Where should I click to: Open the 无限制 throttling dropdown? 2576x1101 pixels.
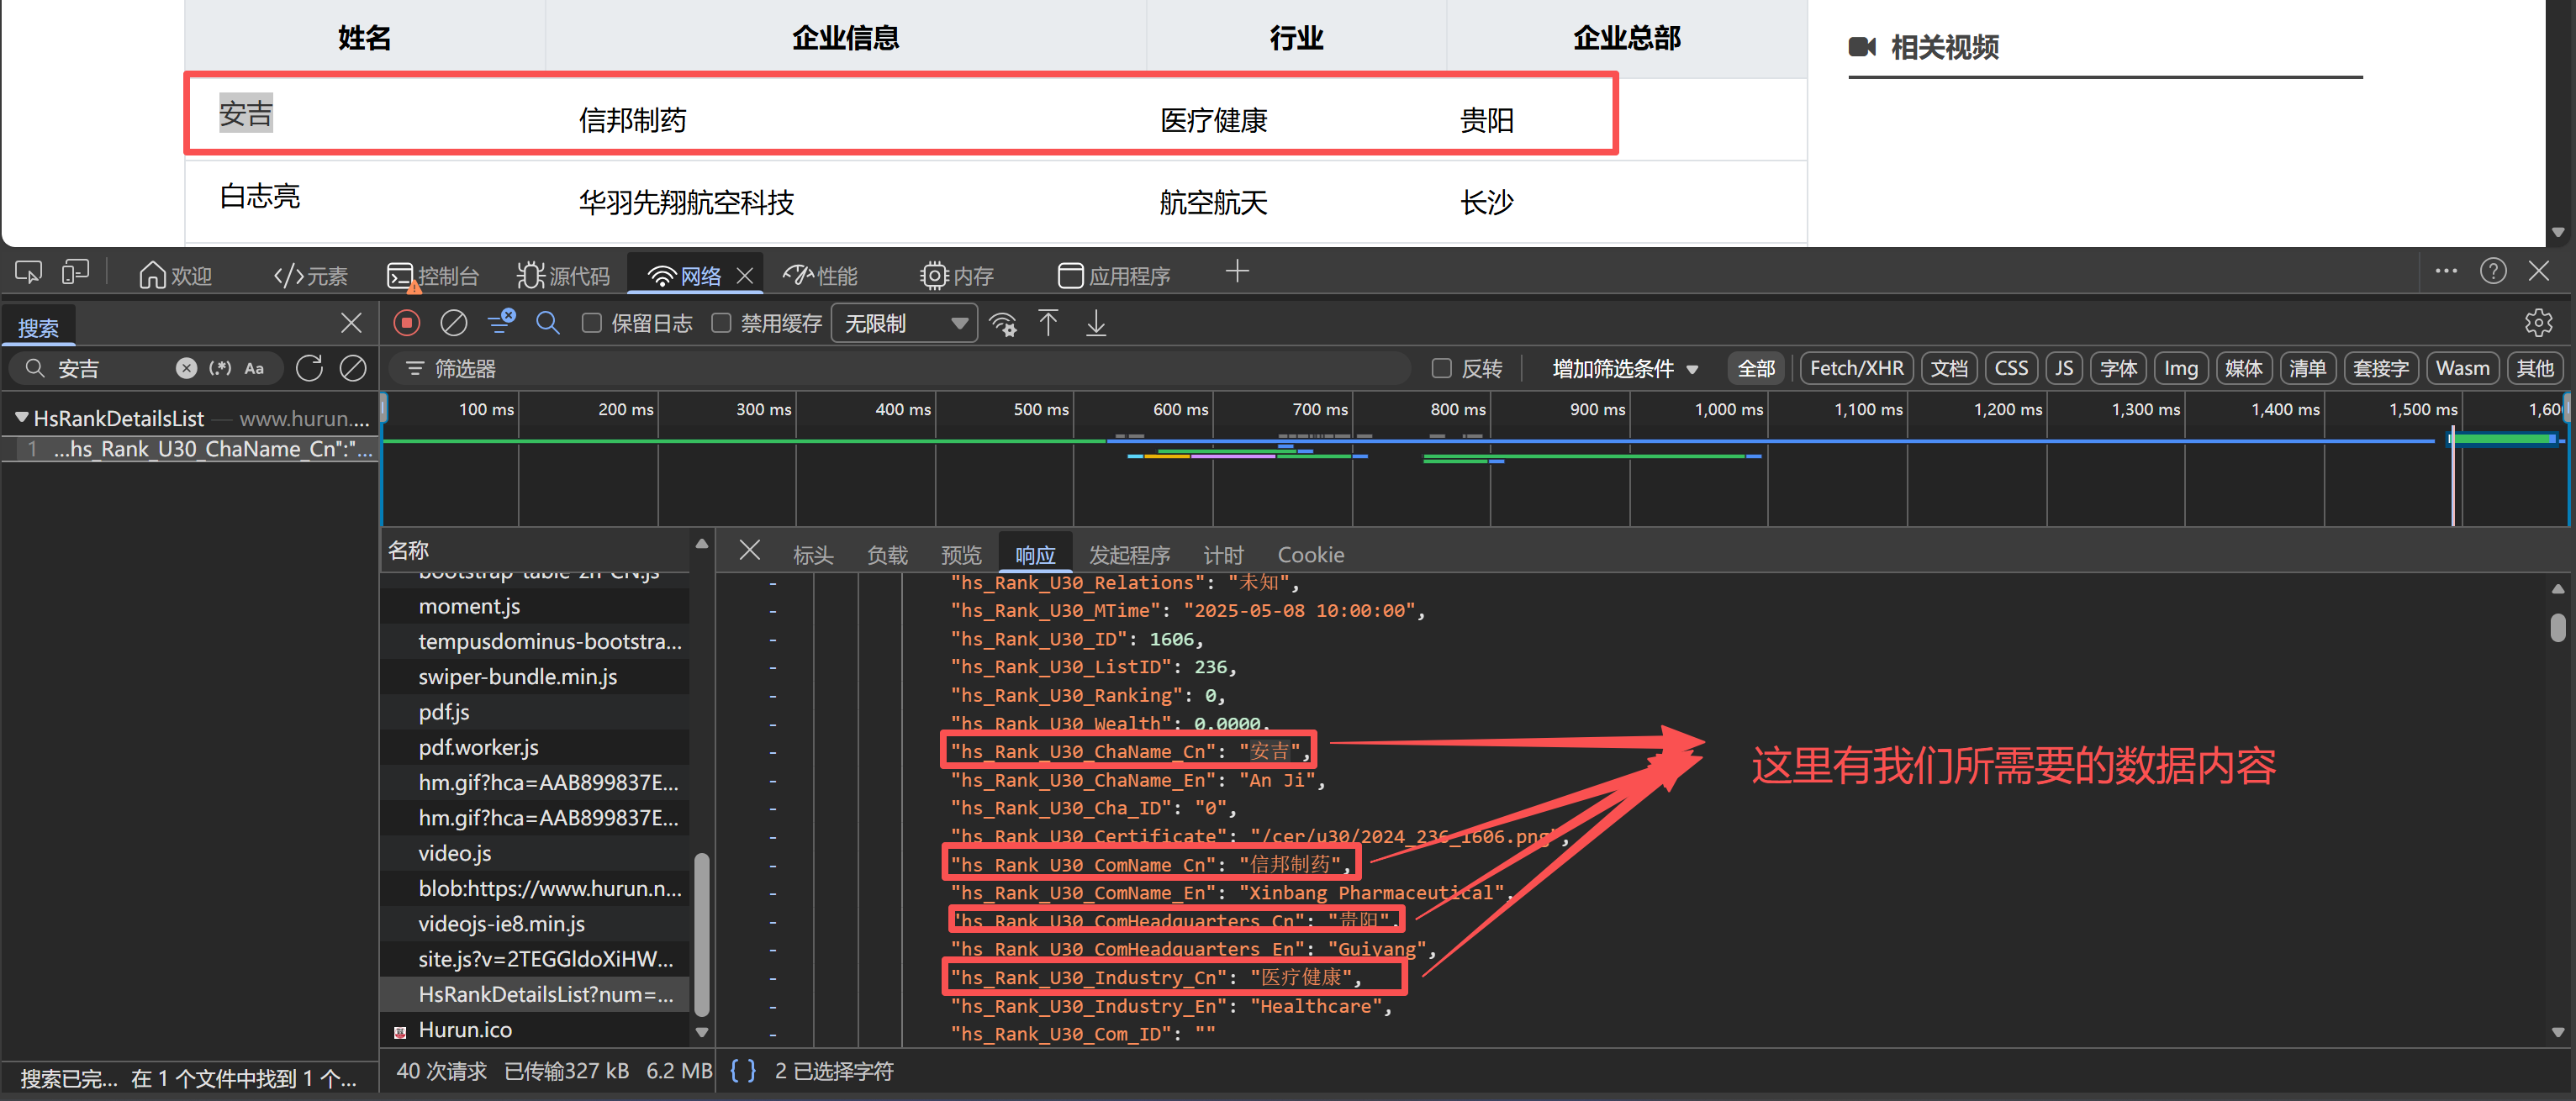(x=903, y=323)
